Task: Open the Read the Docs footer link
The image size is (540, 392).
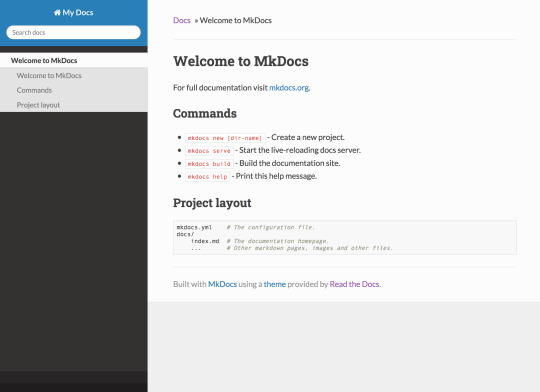Action: pos(354,284)
